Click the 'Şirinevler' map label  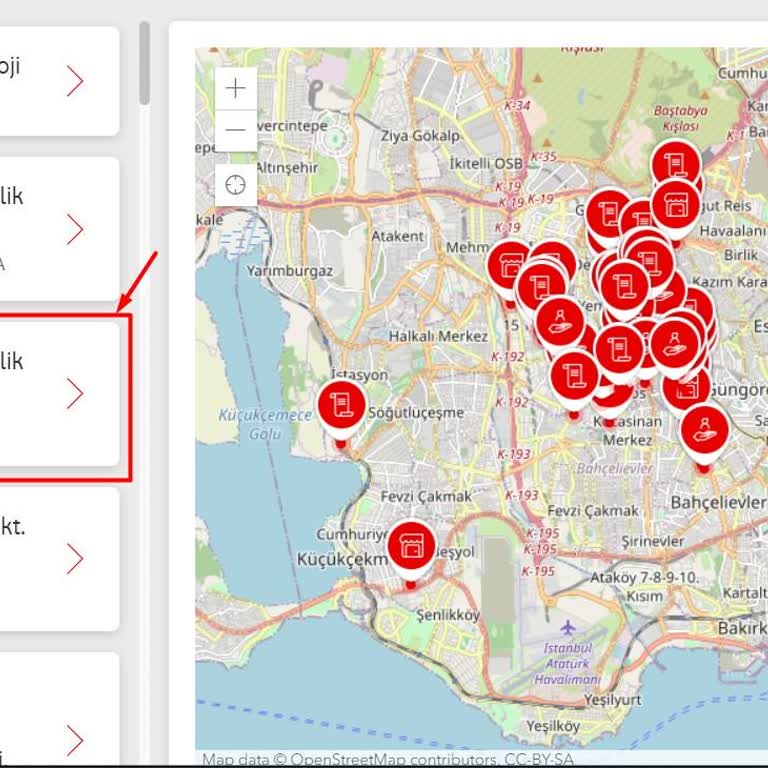click(653, 541)
